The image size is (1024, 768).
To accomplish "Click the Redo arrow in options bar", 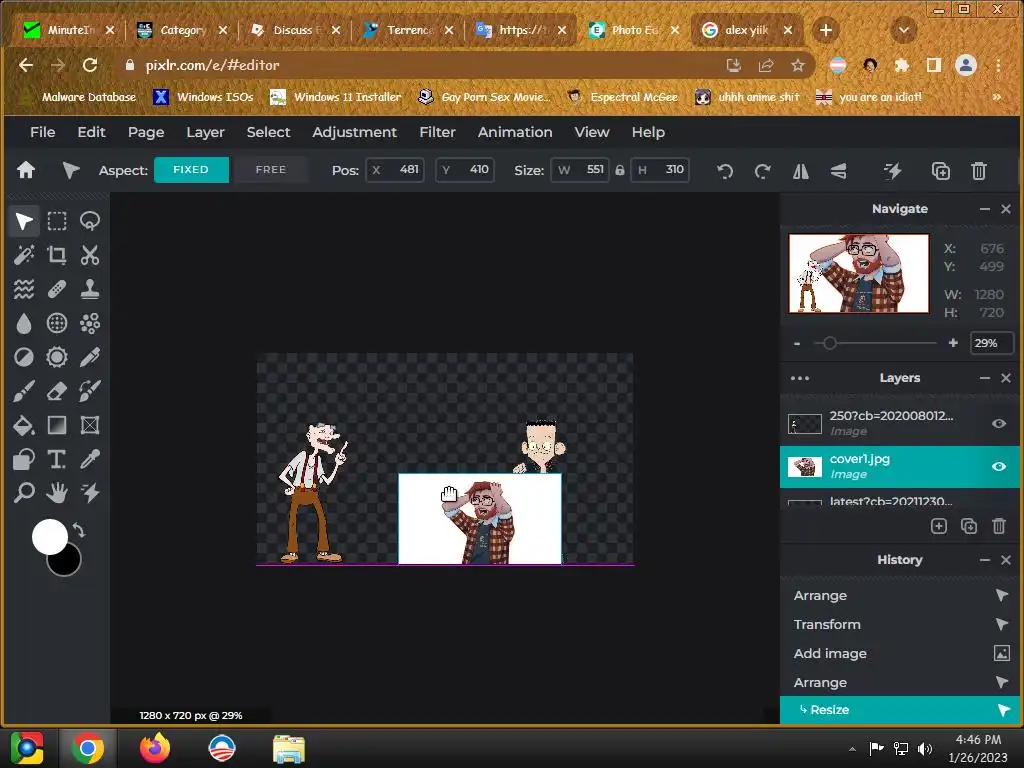I will (762, 171).
